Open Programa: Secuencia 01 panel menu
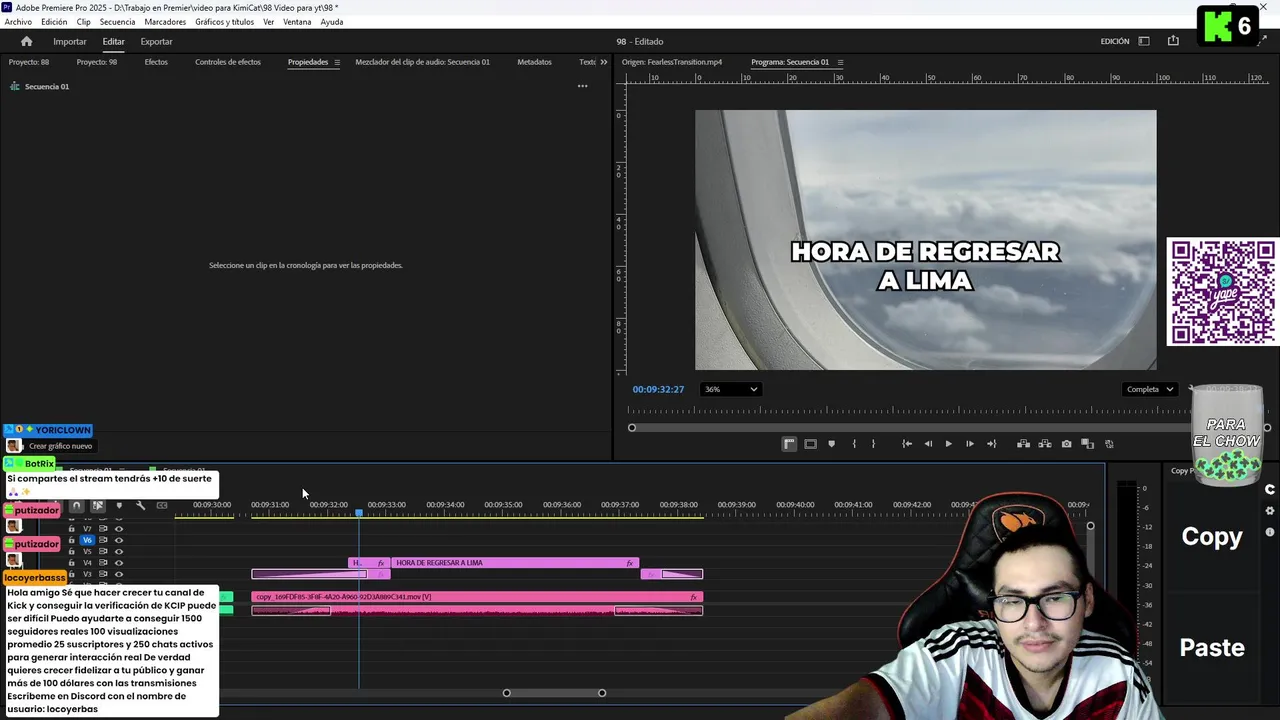This screenshot has height=720, width=1280. tap(840, 62)
